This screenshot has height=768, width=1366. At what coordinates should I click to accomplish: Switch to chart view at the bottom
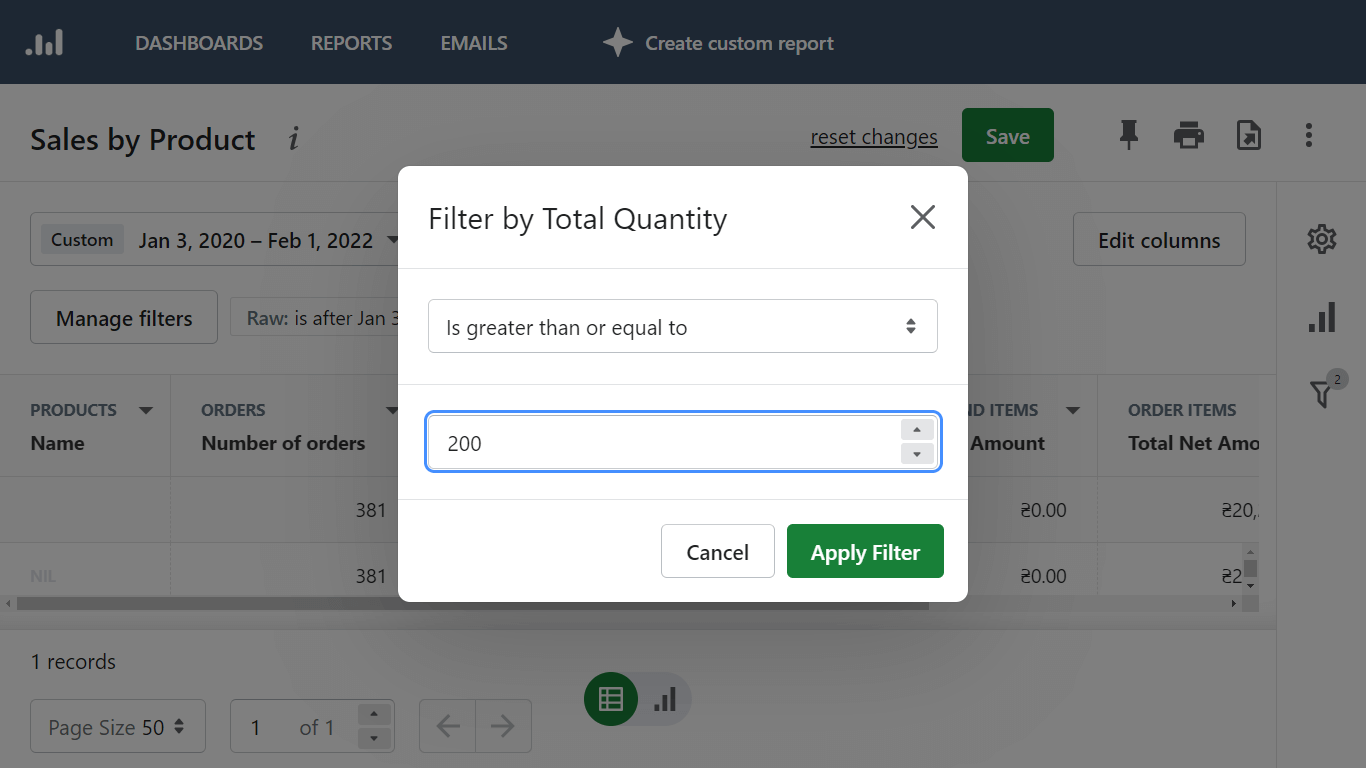point(666,699)
